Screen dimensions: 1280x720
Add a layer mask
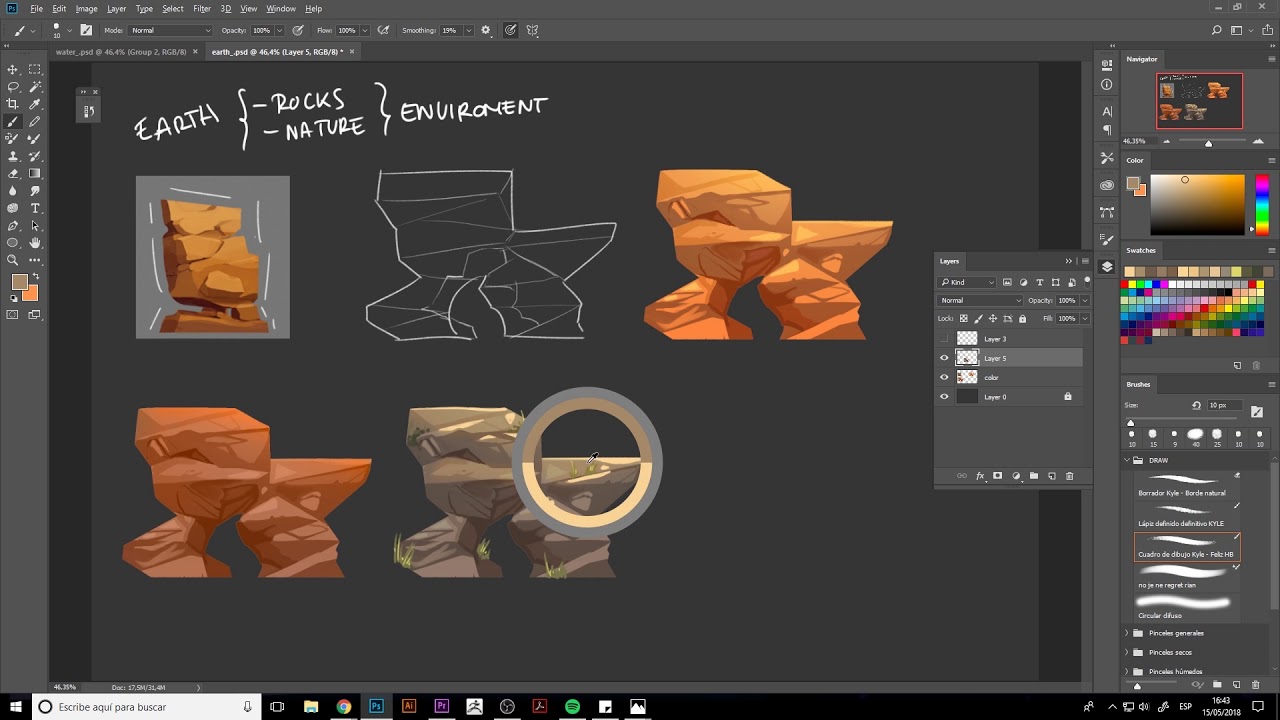(997, 476)
